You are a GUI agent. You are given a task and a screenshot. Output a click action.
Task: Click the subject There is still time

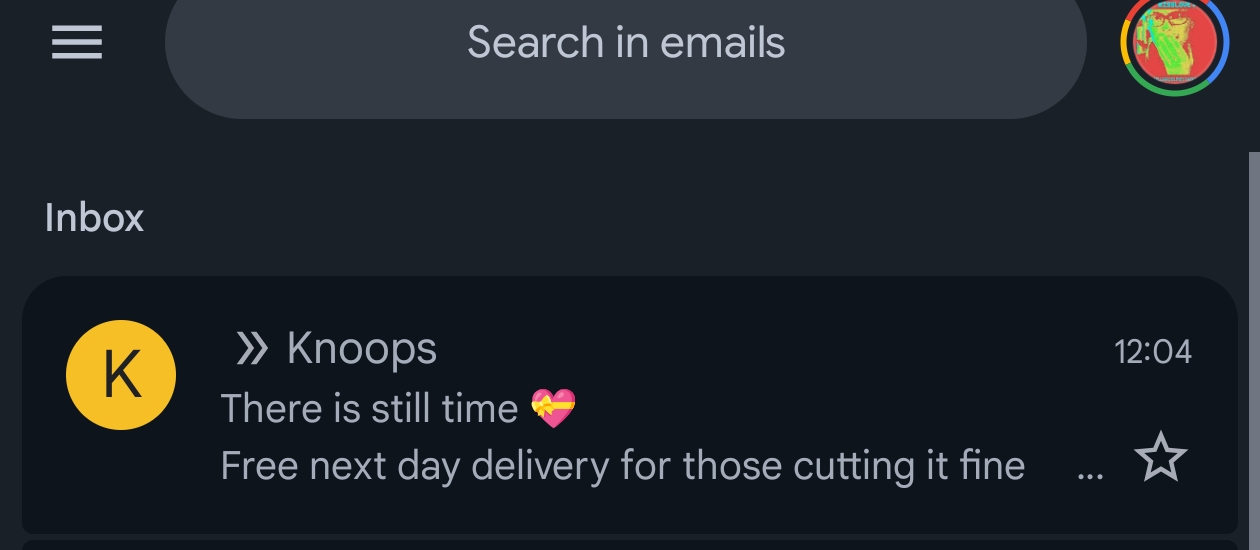point(368,408)
